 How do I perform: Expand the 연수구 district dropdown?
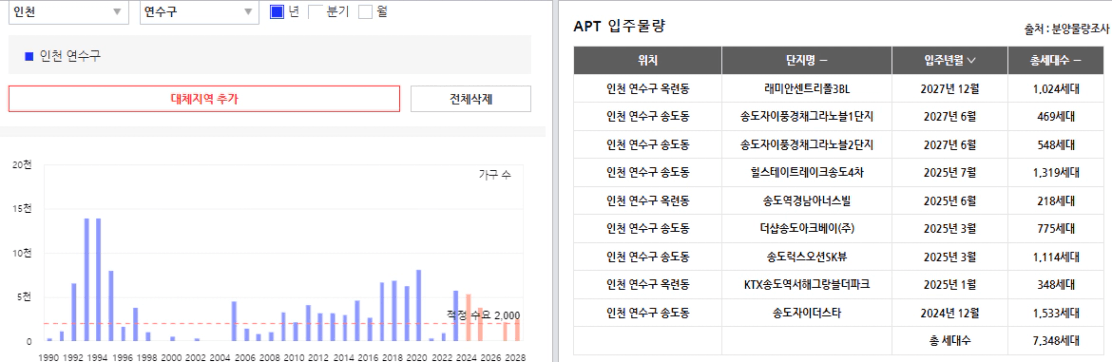[x=199, y=12]
